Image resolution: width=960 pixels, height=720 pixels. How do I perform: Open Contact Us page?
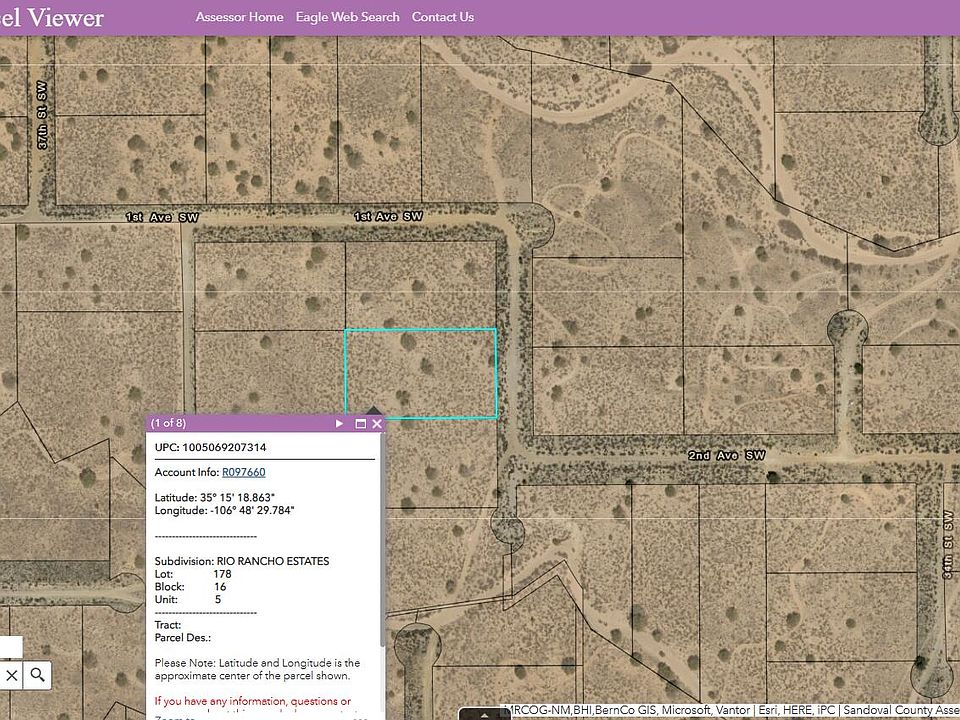click(x=443, y=17)
